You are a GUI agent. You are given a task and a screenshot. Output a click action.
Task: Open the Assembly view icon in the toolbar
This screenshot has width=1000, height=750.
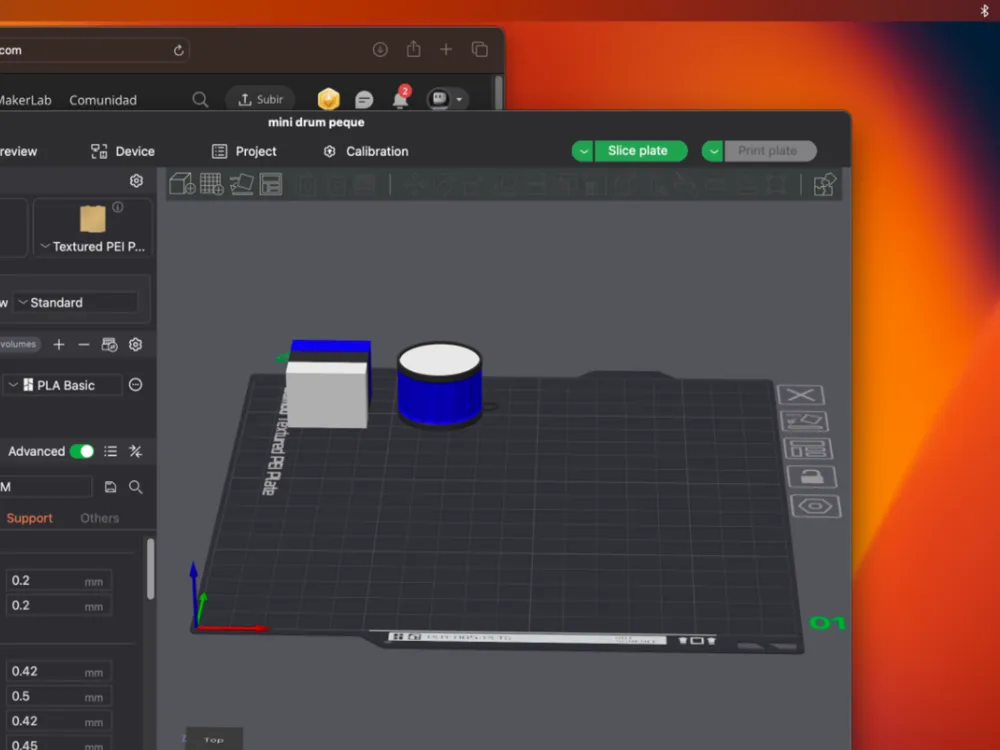pos(825,184)
